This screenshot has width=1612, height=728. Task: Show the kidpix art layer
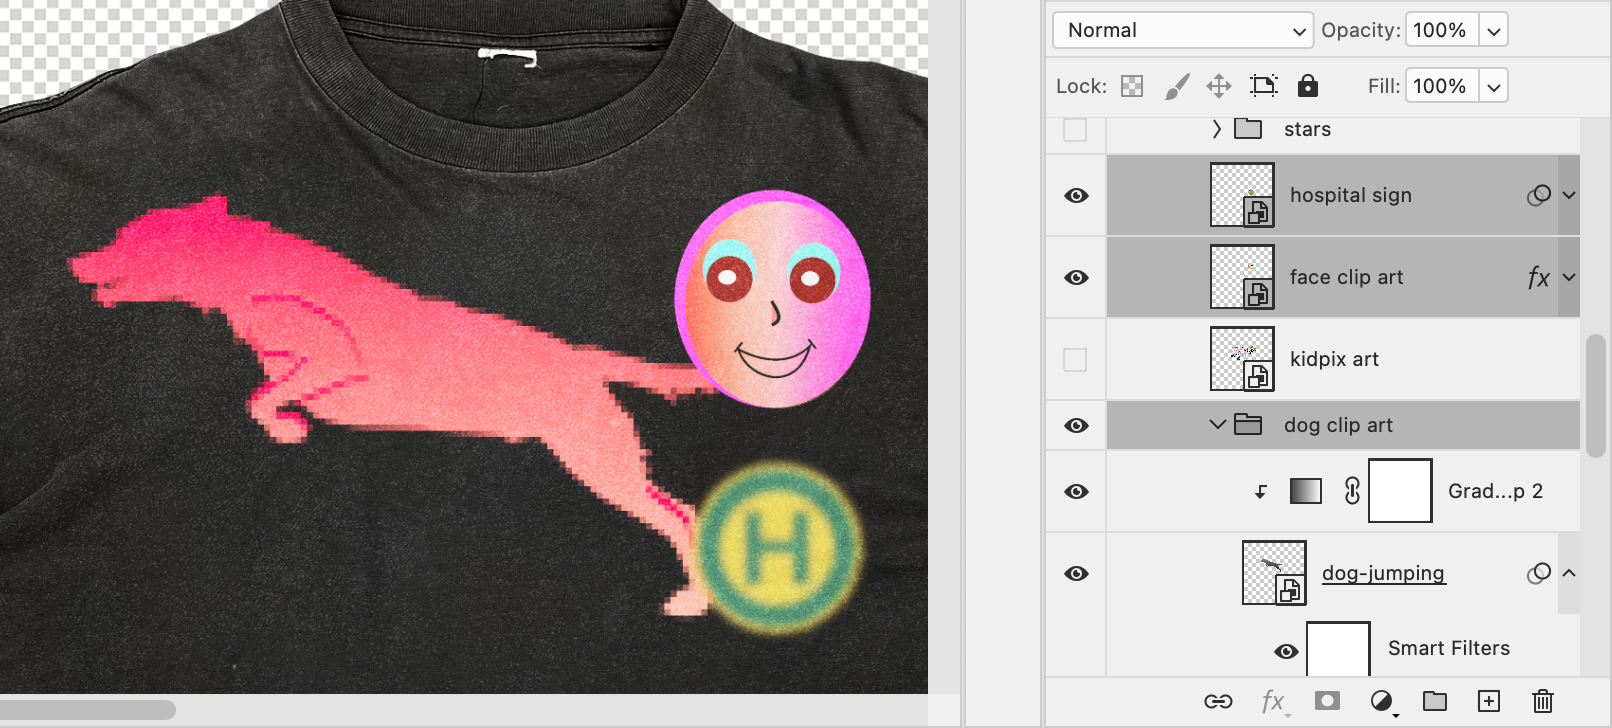click(x=1075, y=359)
